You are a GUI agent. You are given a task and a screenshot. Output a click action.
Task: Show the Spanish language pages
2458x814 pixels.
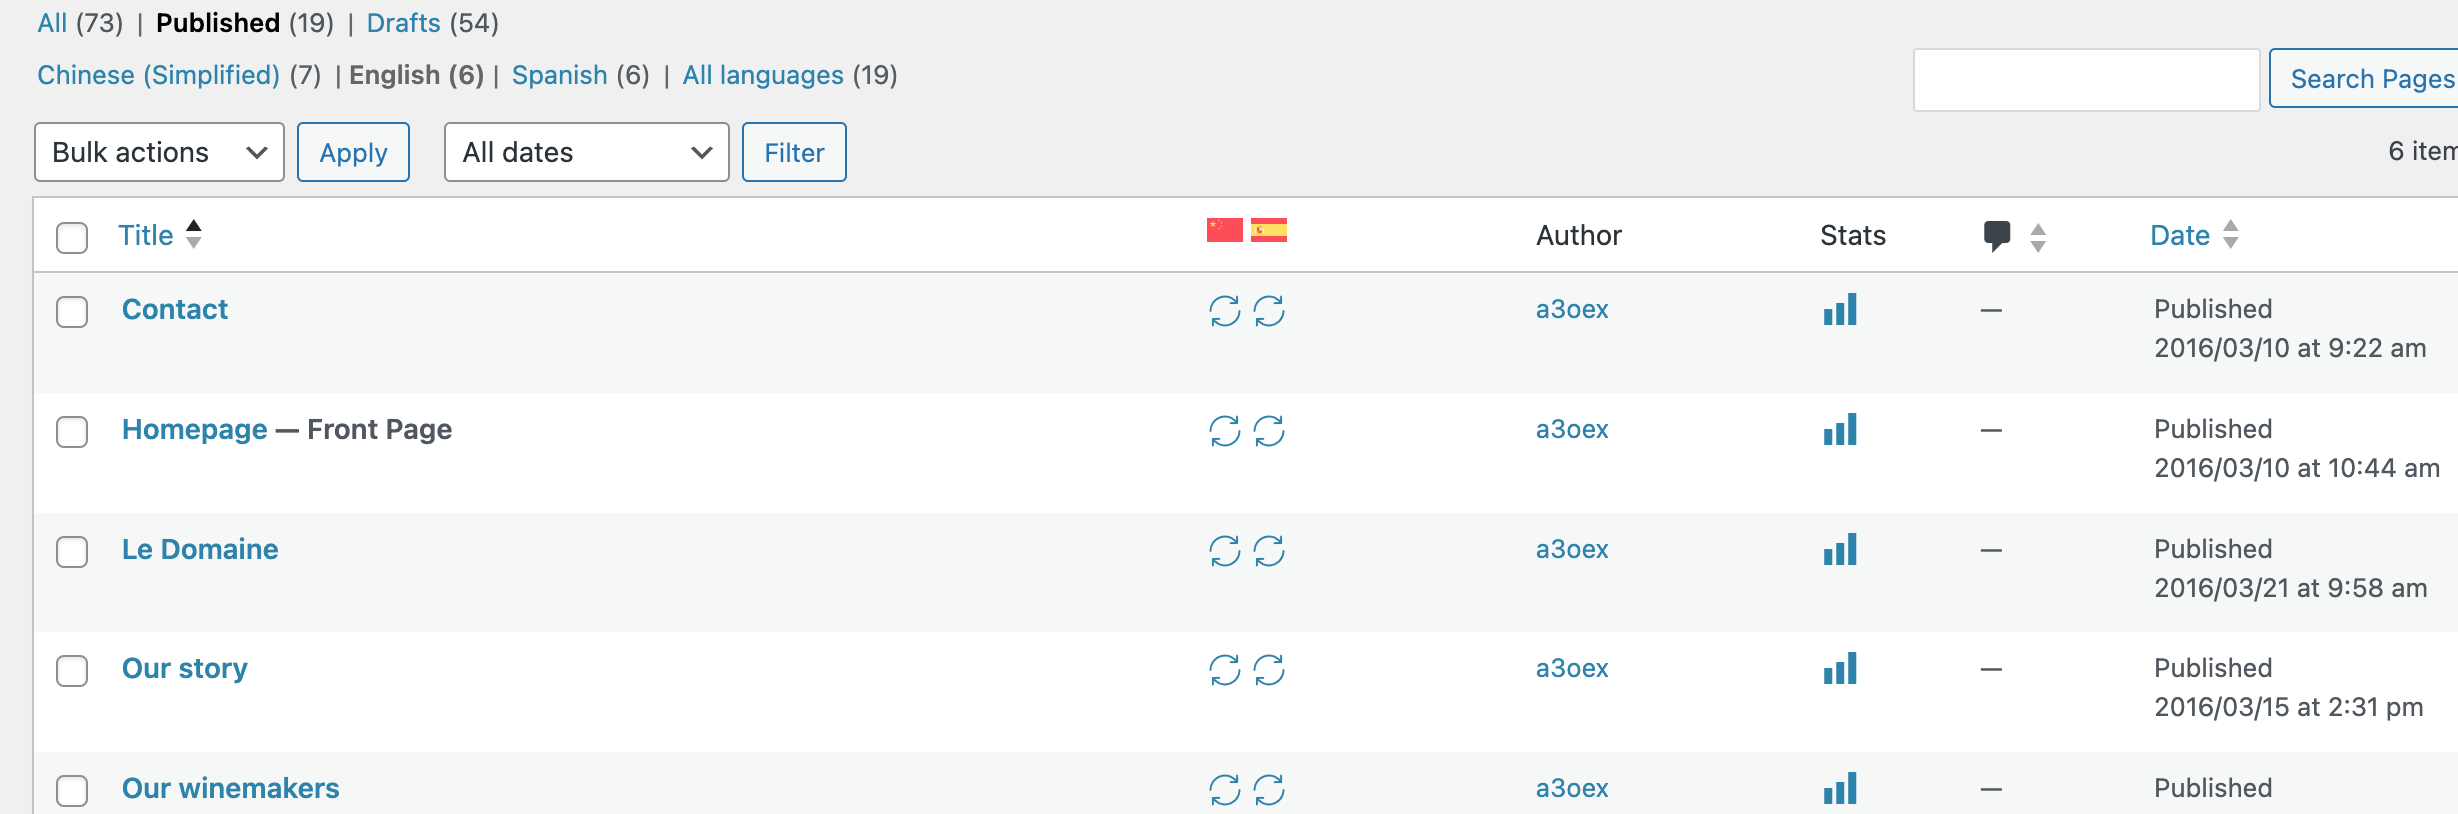point(559,75)
